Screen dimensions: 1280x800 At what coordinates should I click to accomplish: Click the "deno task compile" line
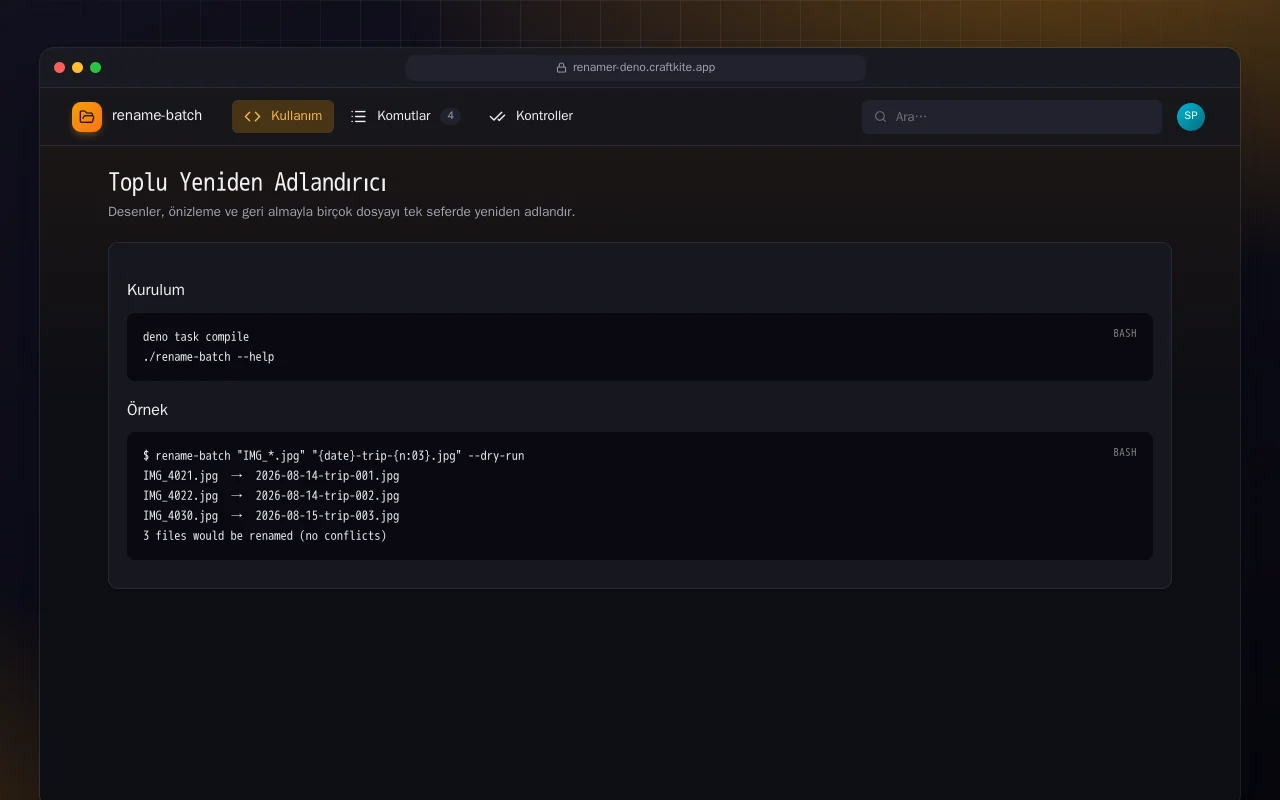click(196, 337)
